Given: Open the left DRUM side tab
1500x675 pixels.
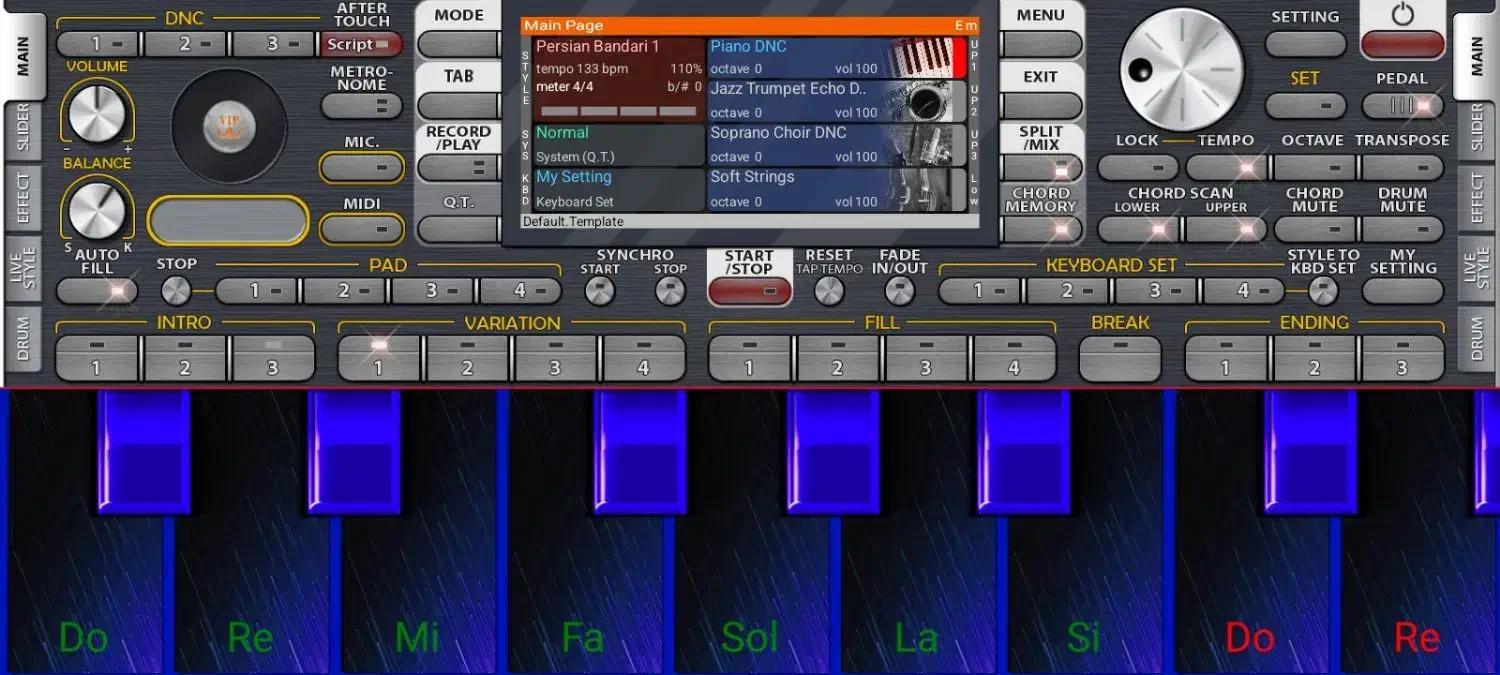Looking at the screenshot, I should [x=23, y=340].
